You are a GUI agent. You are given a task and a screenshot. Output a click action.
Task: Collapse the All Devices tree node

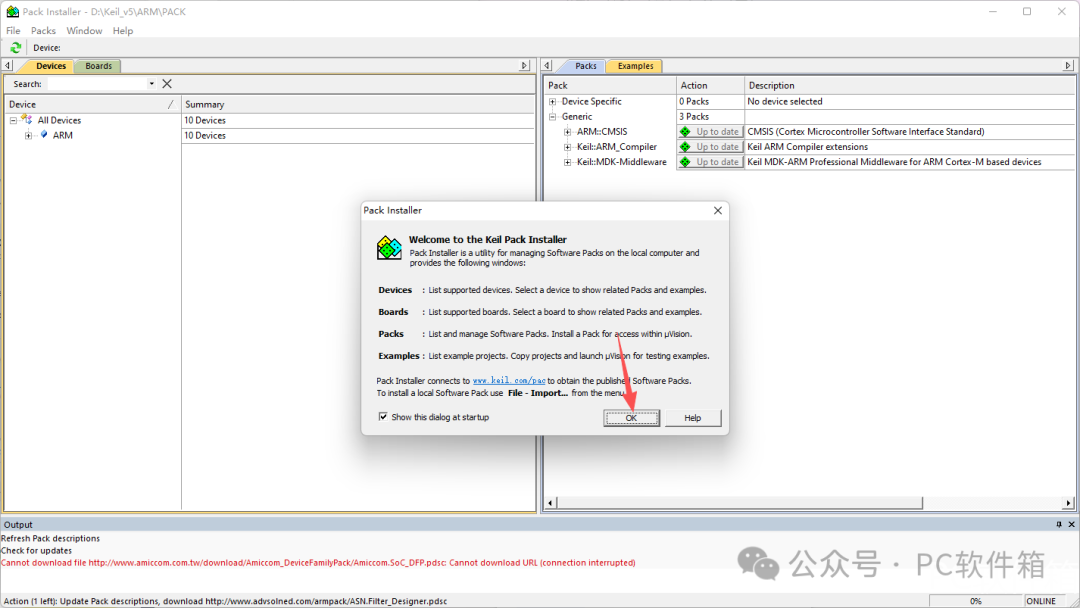pos(13,120)
